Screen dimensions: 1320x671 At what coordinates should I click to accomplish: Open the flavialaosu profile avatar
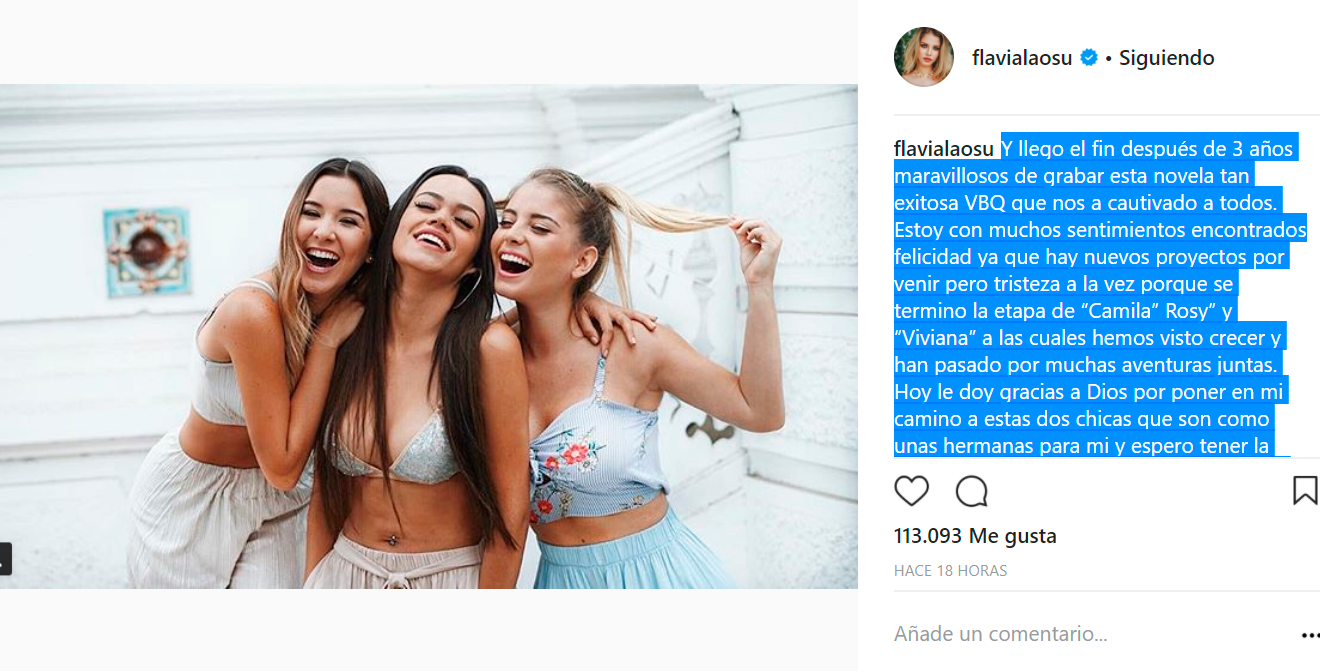923,57
